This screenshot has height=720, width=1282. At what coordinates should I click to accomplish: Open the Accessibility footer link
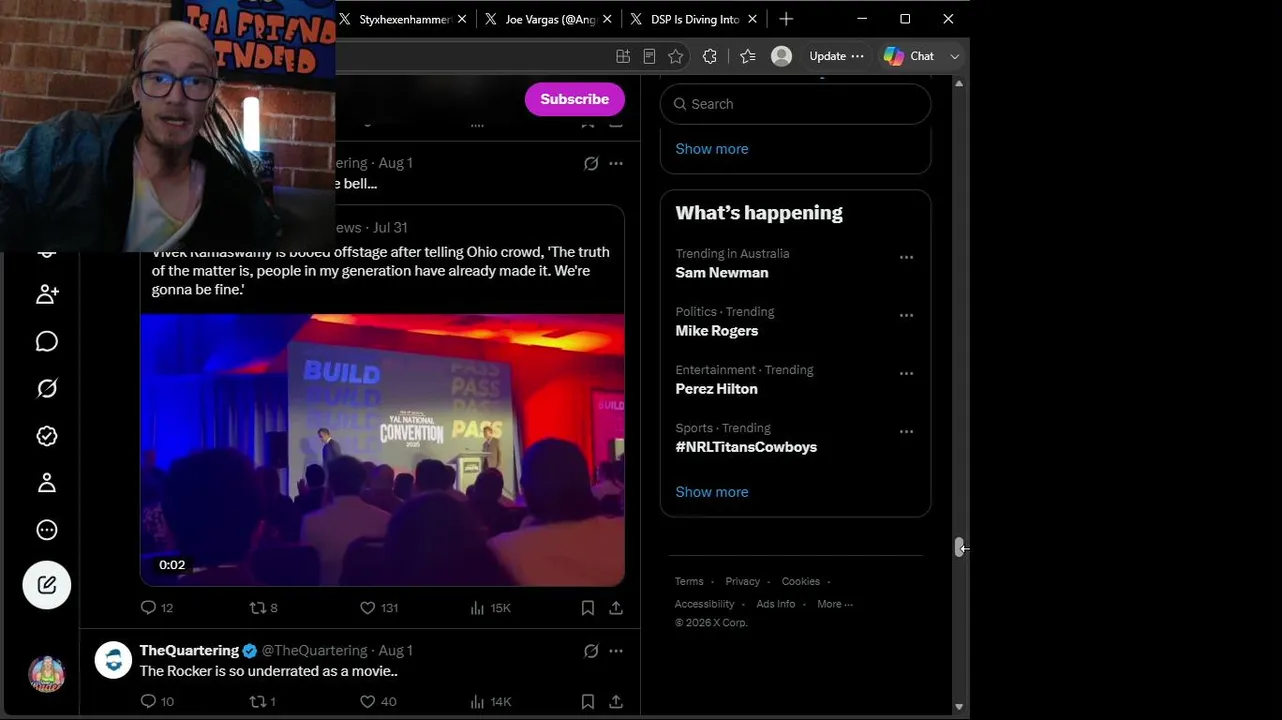[x=705, y=604]
